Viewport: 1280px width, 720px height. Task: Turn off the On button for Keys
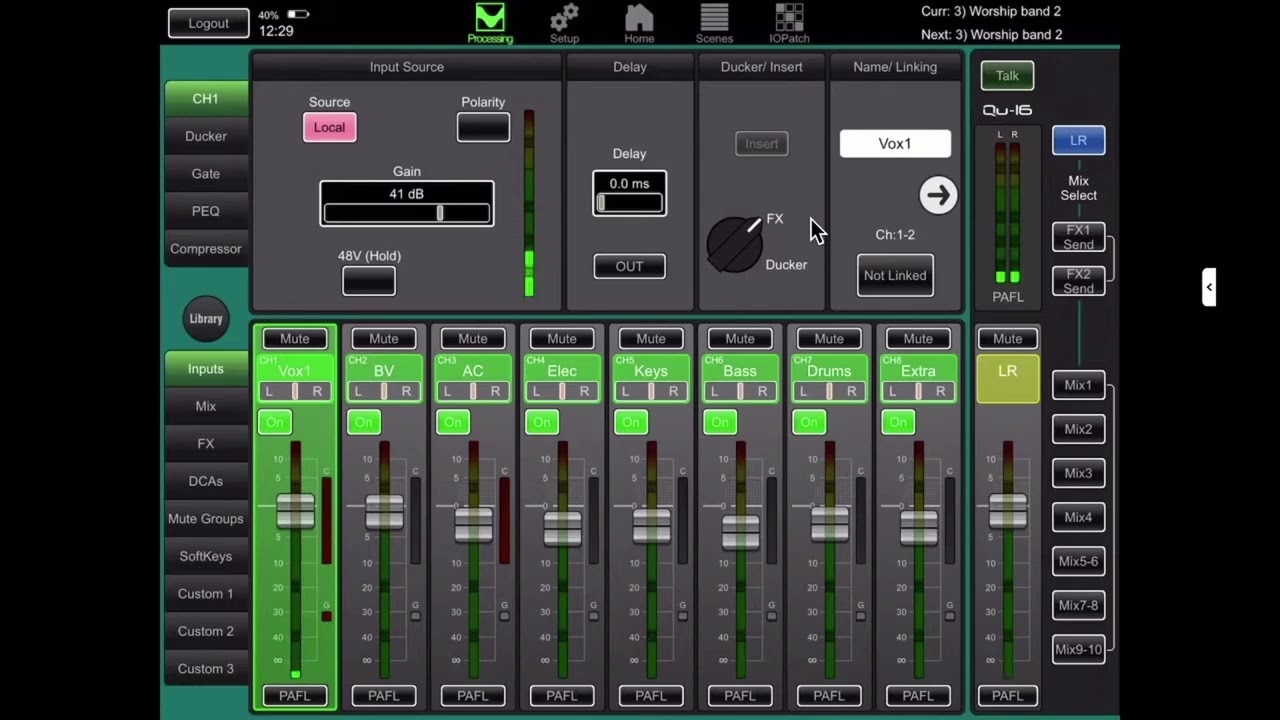(631, 422)
